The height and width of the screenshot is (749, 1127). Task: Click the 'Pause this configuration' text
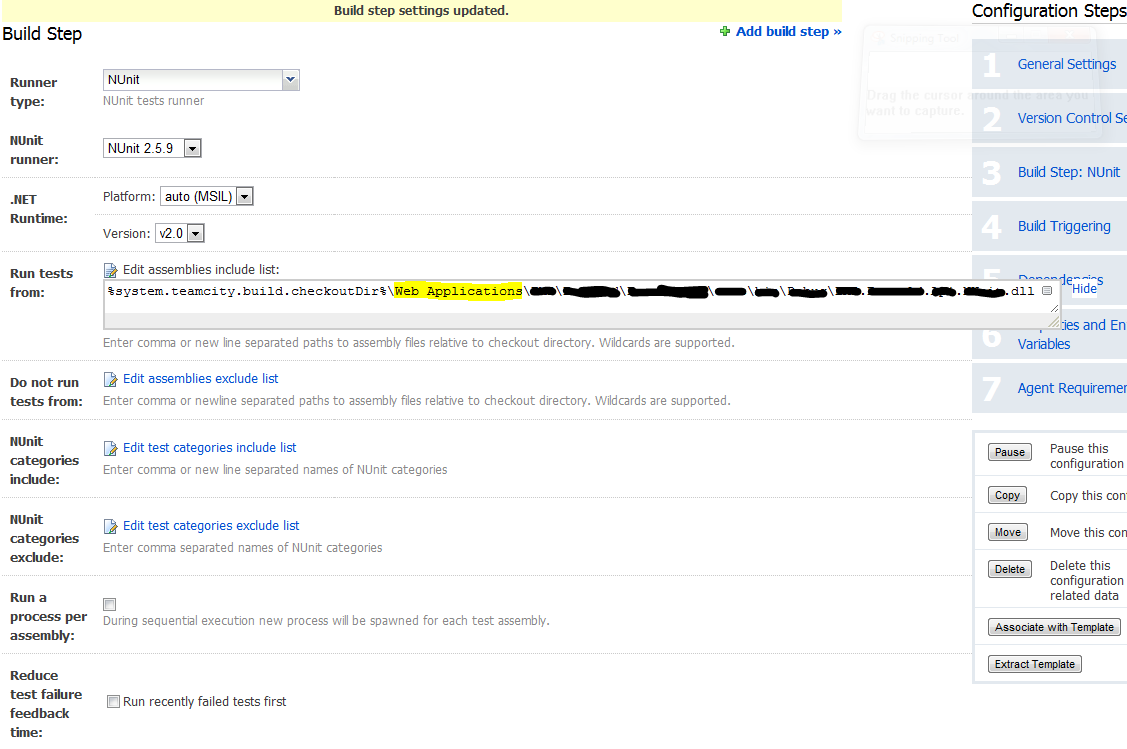click(x=1087, y=456)
